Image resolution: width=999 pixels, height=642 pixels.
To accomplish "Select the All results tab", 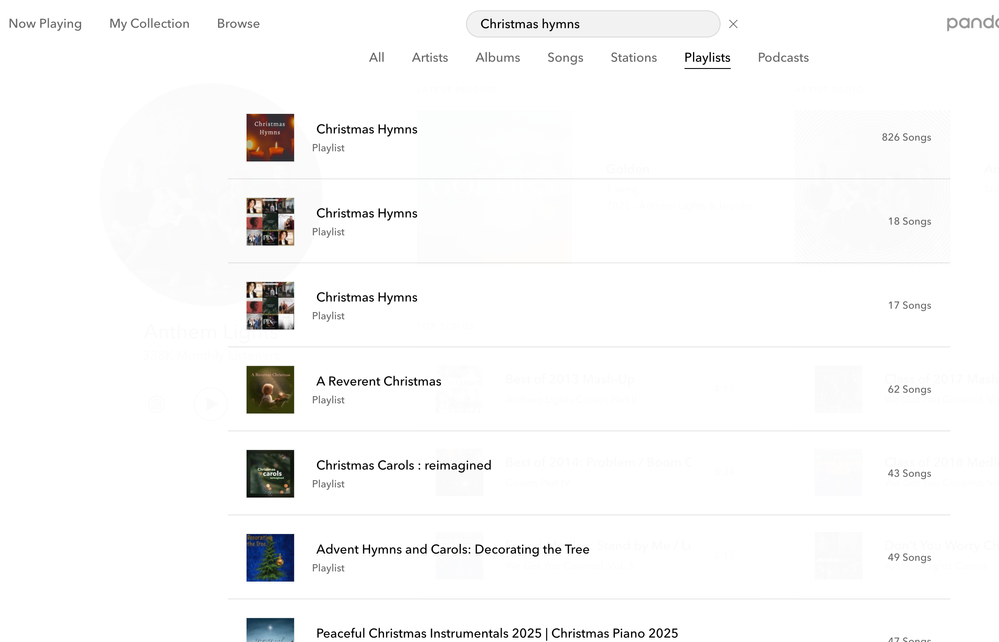I will point(376,57).
